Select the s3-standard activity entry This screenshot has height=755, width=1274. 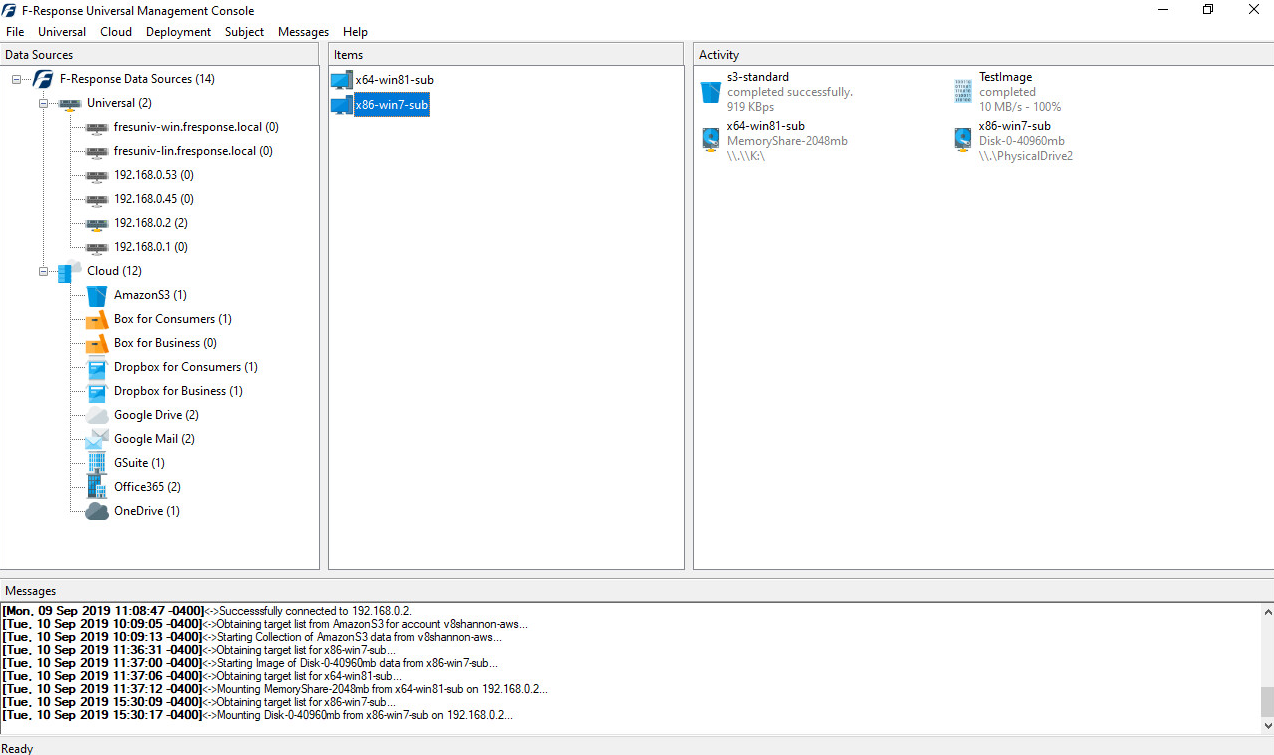758,77
